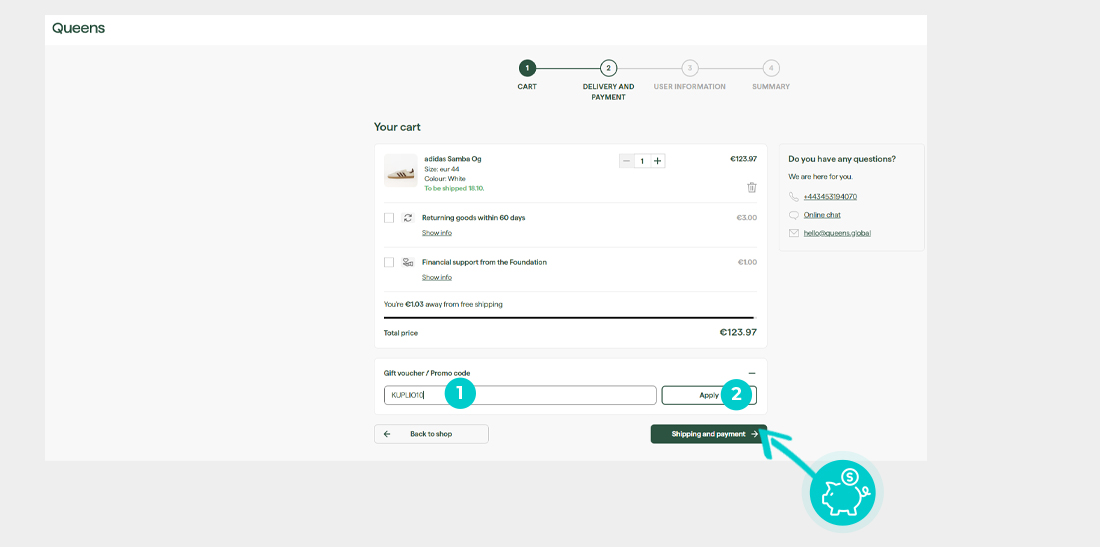Enable Returning goods within 60 days checkbox
The height and width of the screenshot is (547, 1100).
(389, 218)
